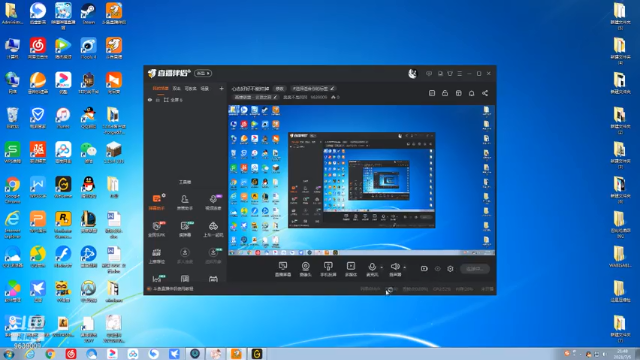The width and height of the screenshot is (640, 360).
Task: Open the speaker dropdown arrow
Action: pos(404,268)
